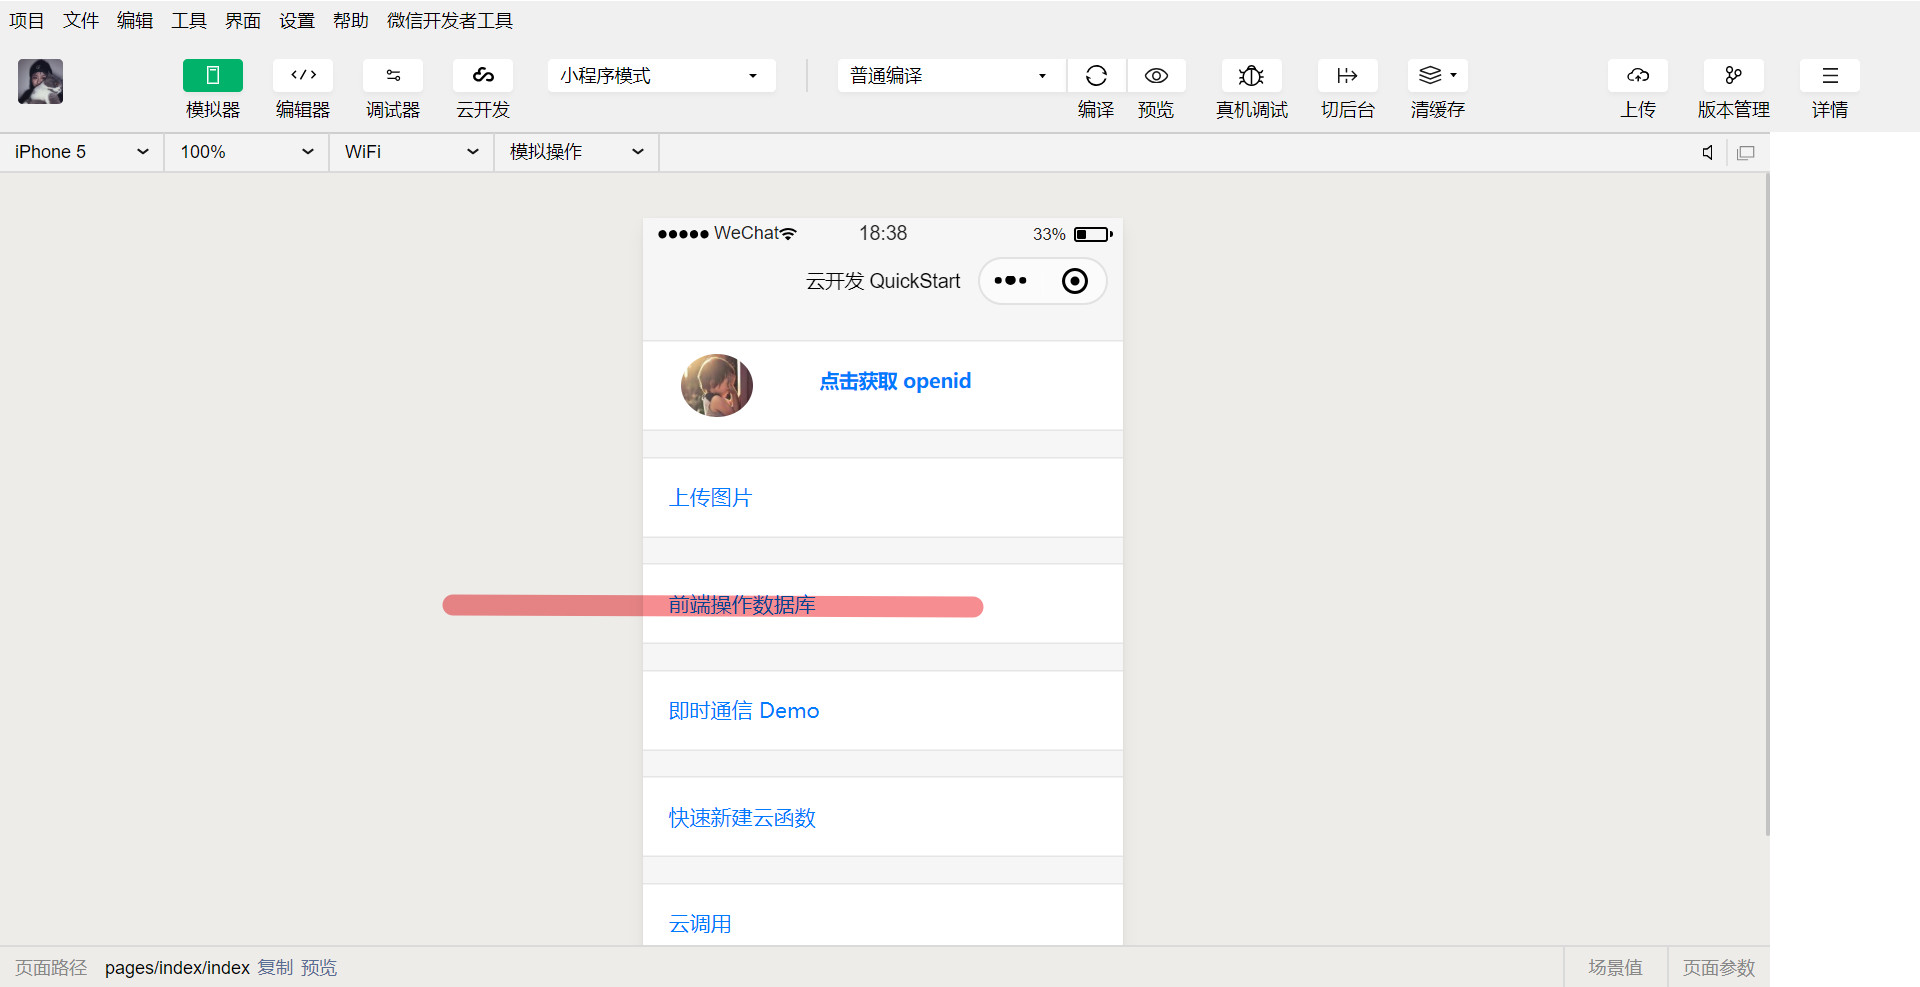Click the 页面参数 (page parameters) status item
The height and width of the screenshot is (987, 1920).
click(1719, 968)
